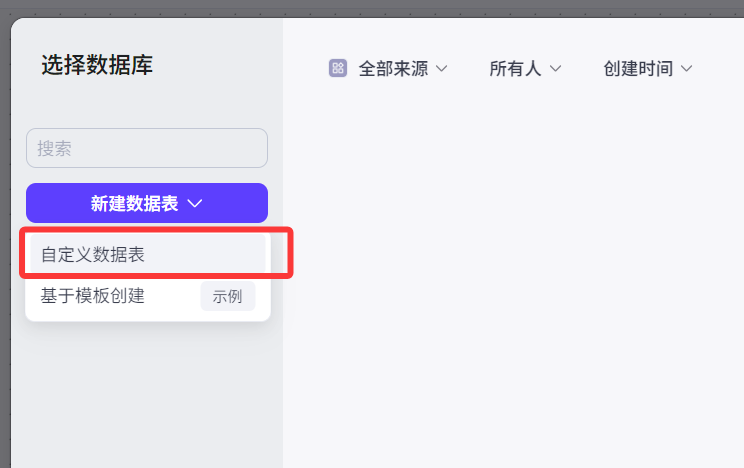Click the 创建时间 sort label

[638, 68]
